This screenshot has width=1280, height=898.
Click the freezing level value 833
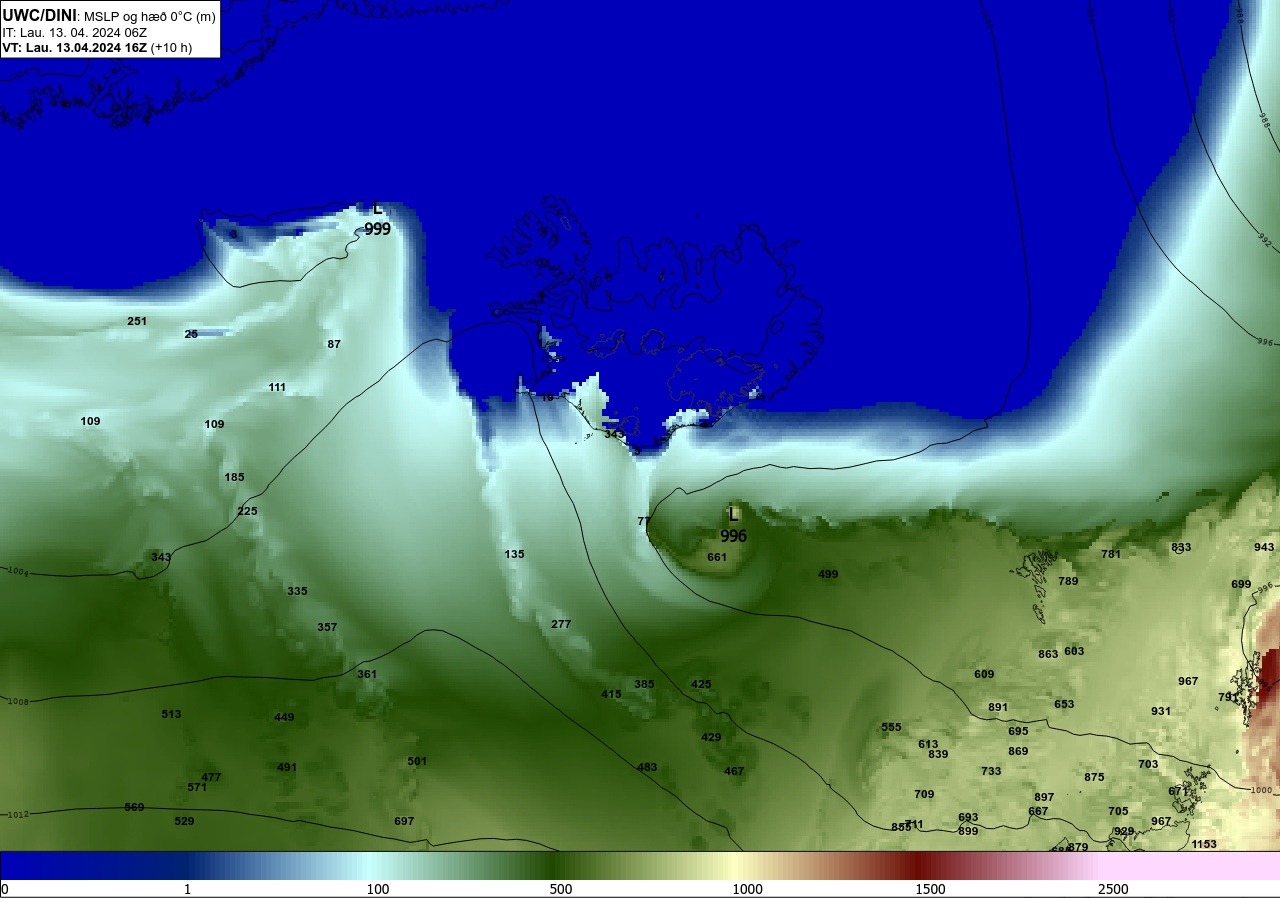click(1181, 547)
